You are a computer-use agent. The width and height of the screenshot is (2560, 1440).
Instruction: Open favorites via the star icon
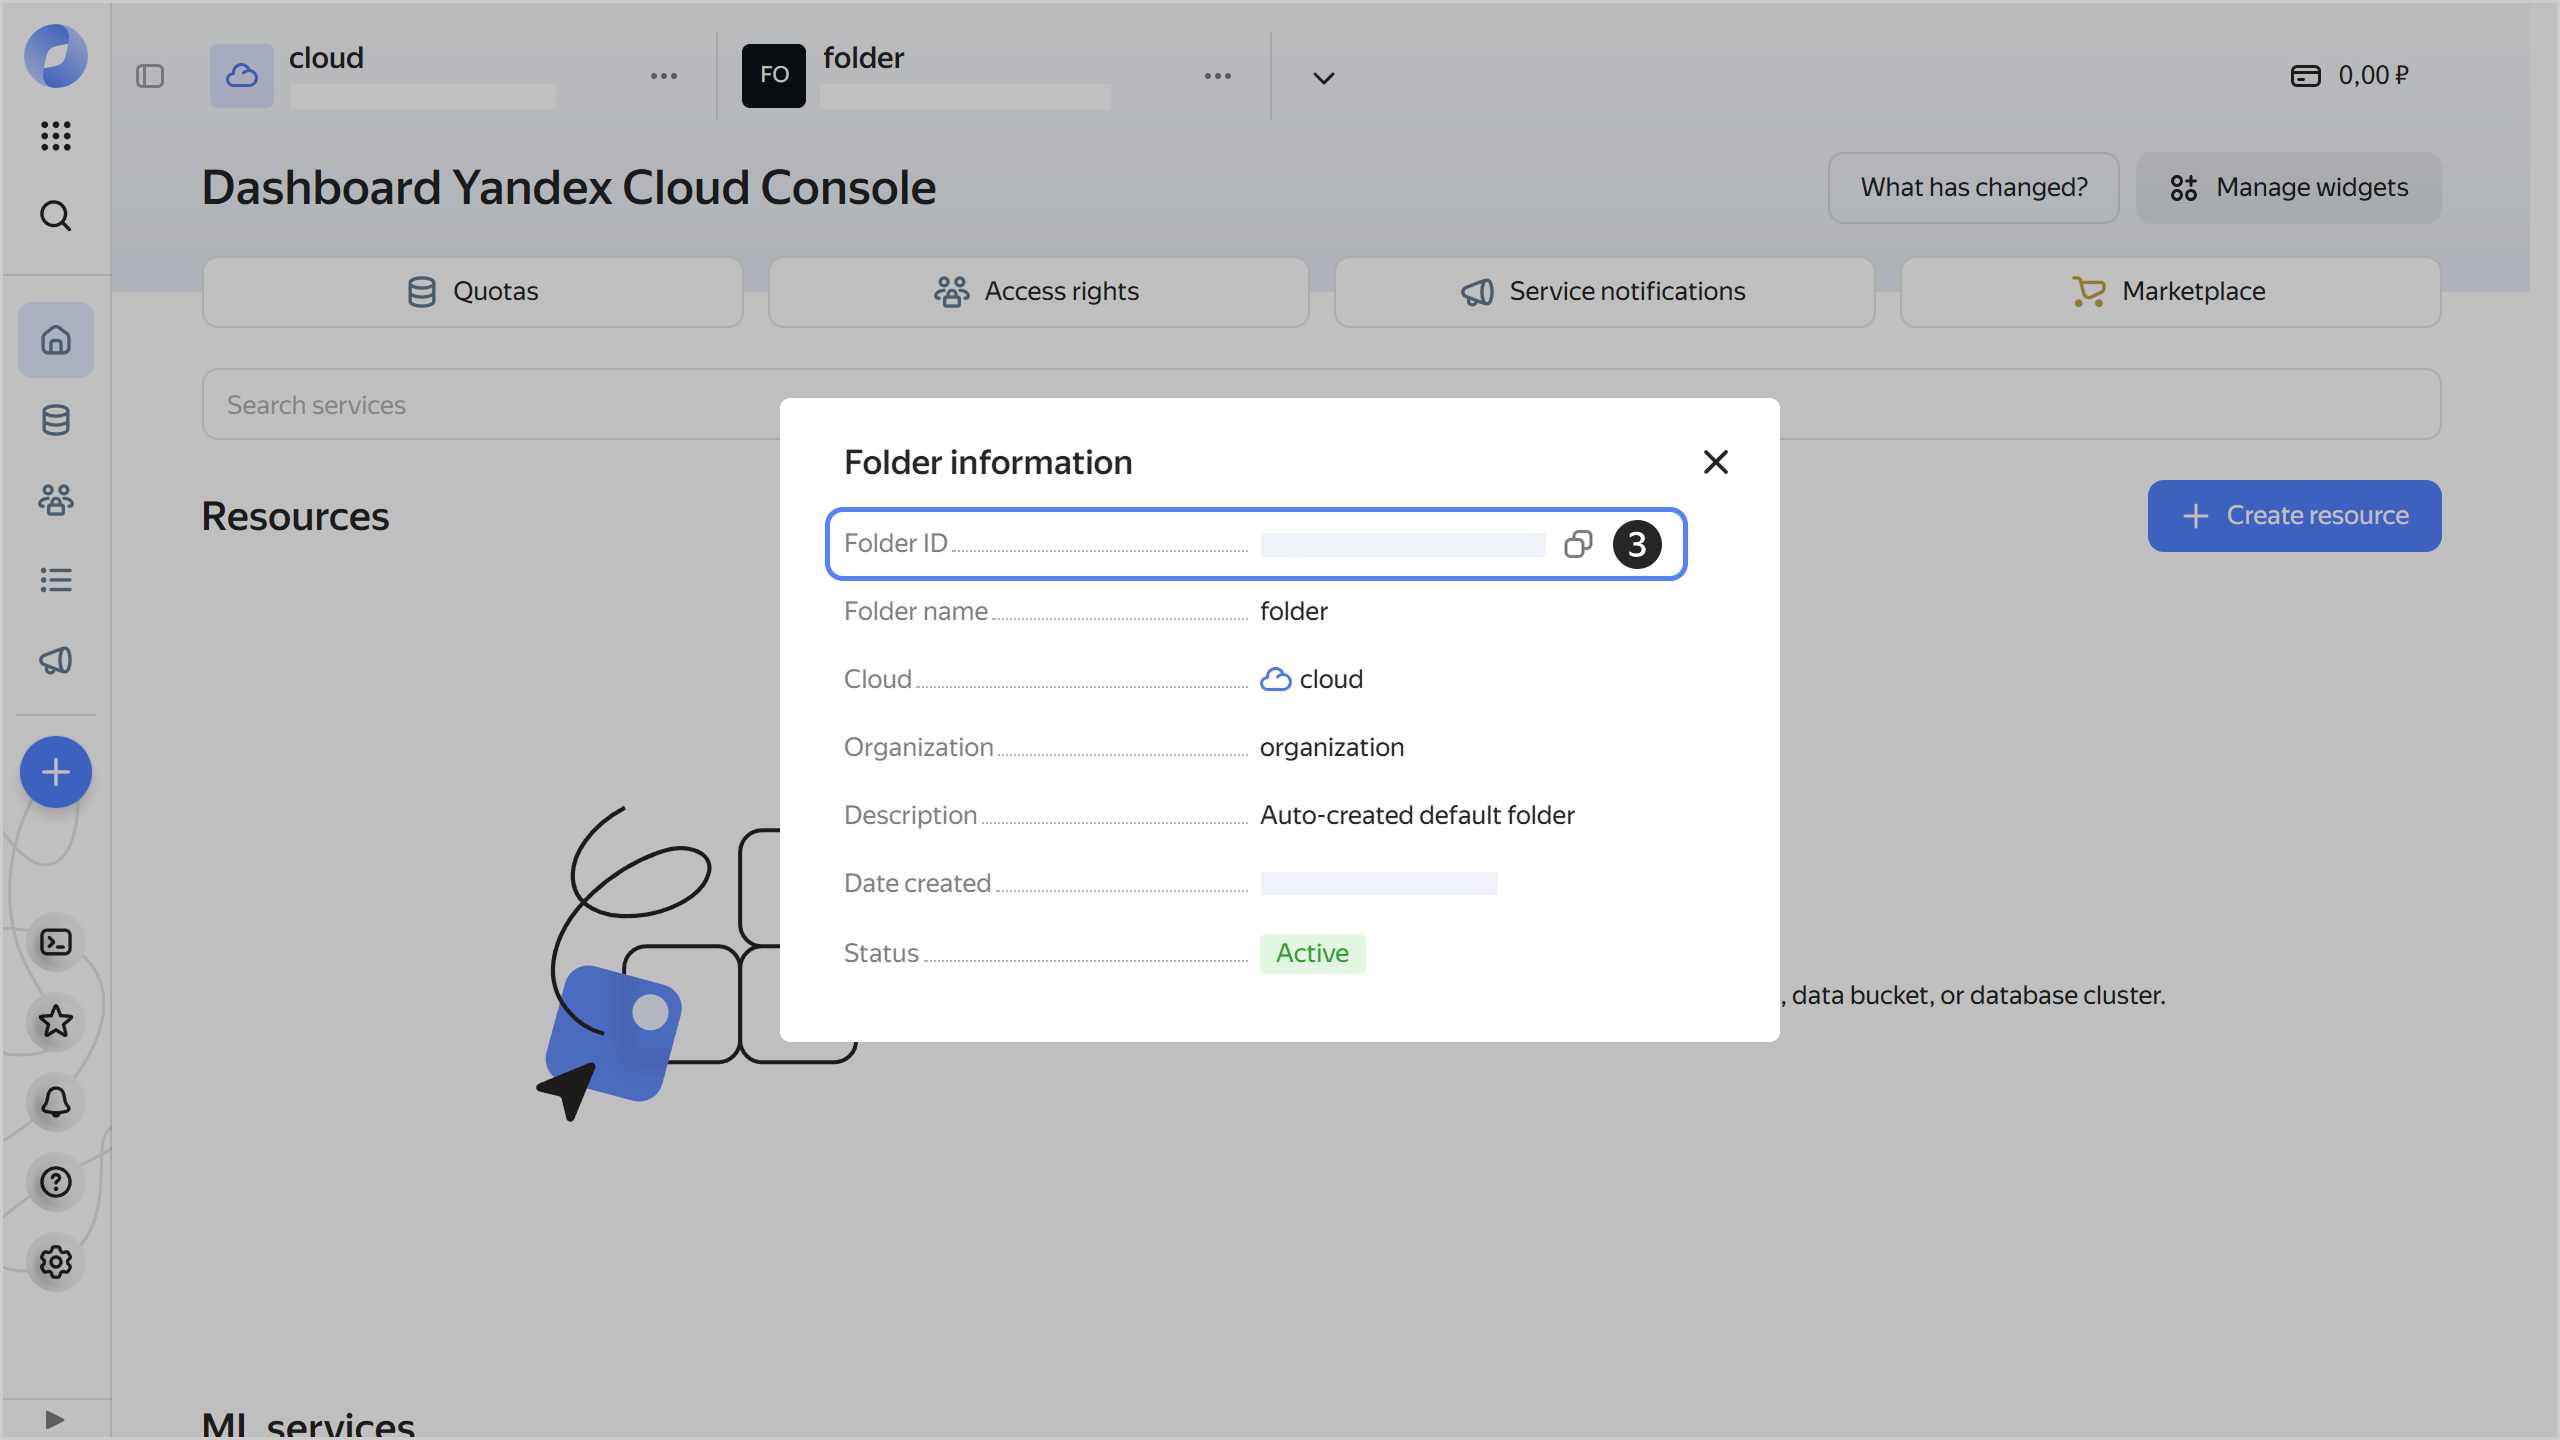click(x=55, y=1022)
